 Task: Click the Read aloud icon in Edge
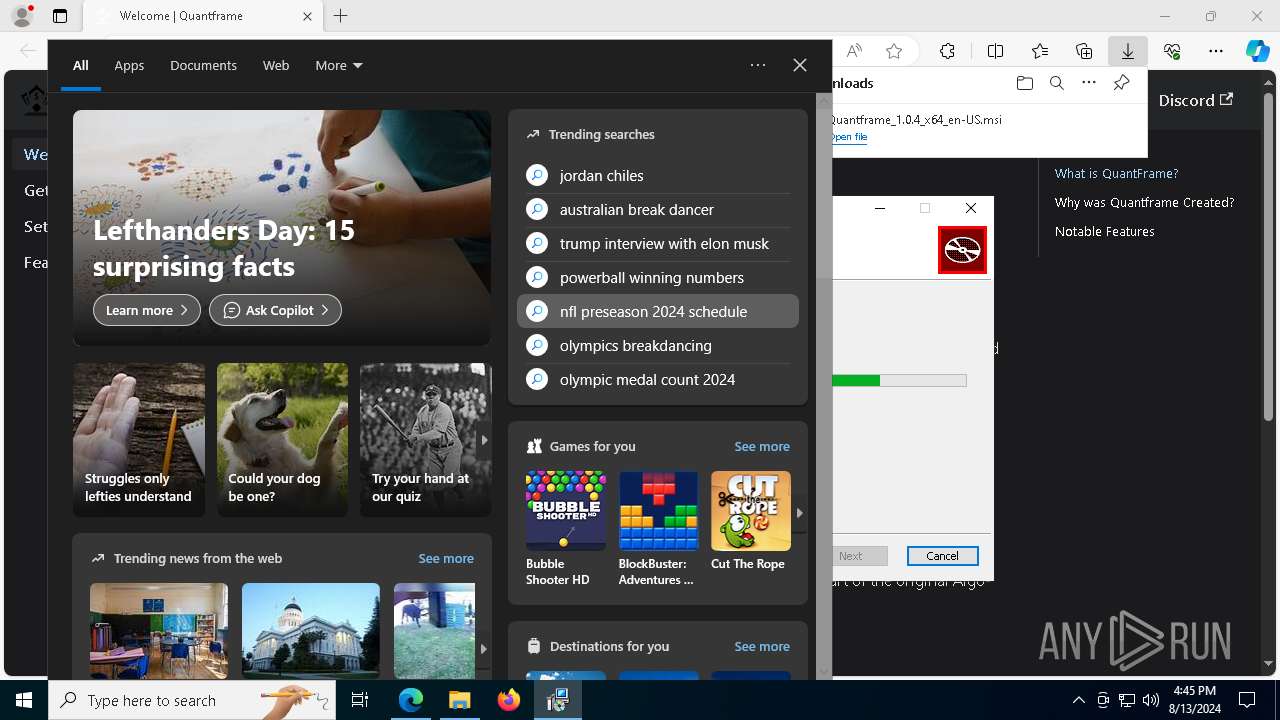point(854,51)
